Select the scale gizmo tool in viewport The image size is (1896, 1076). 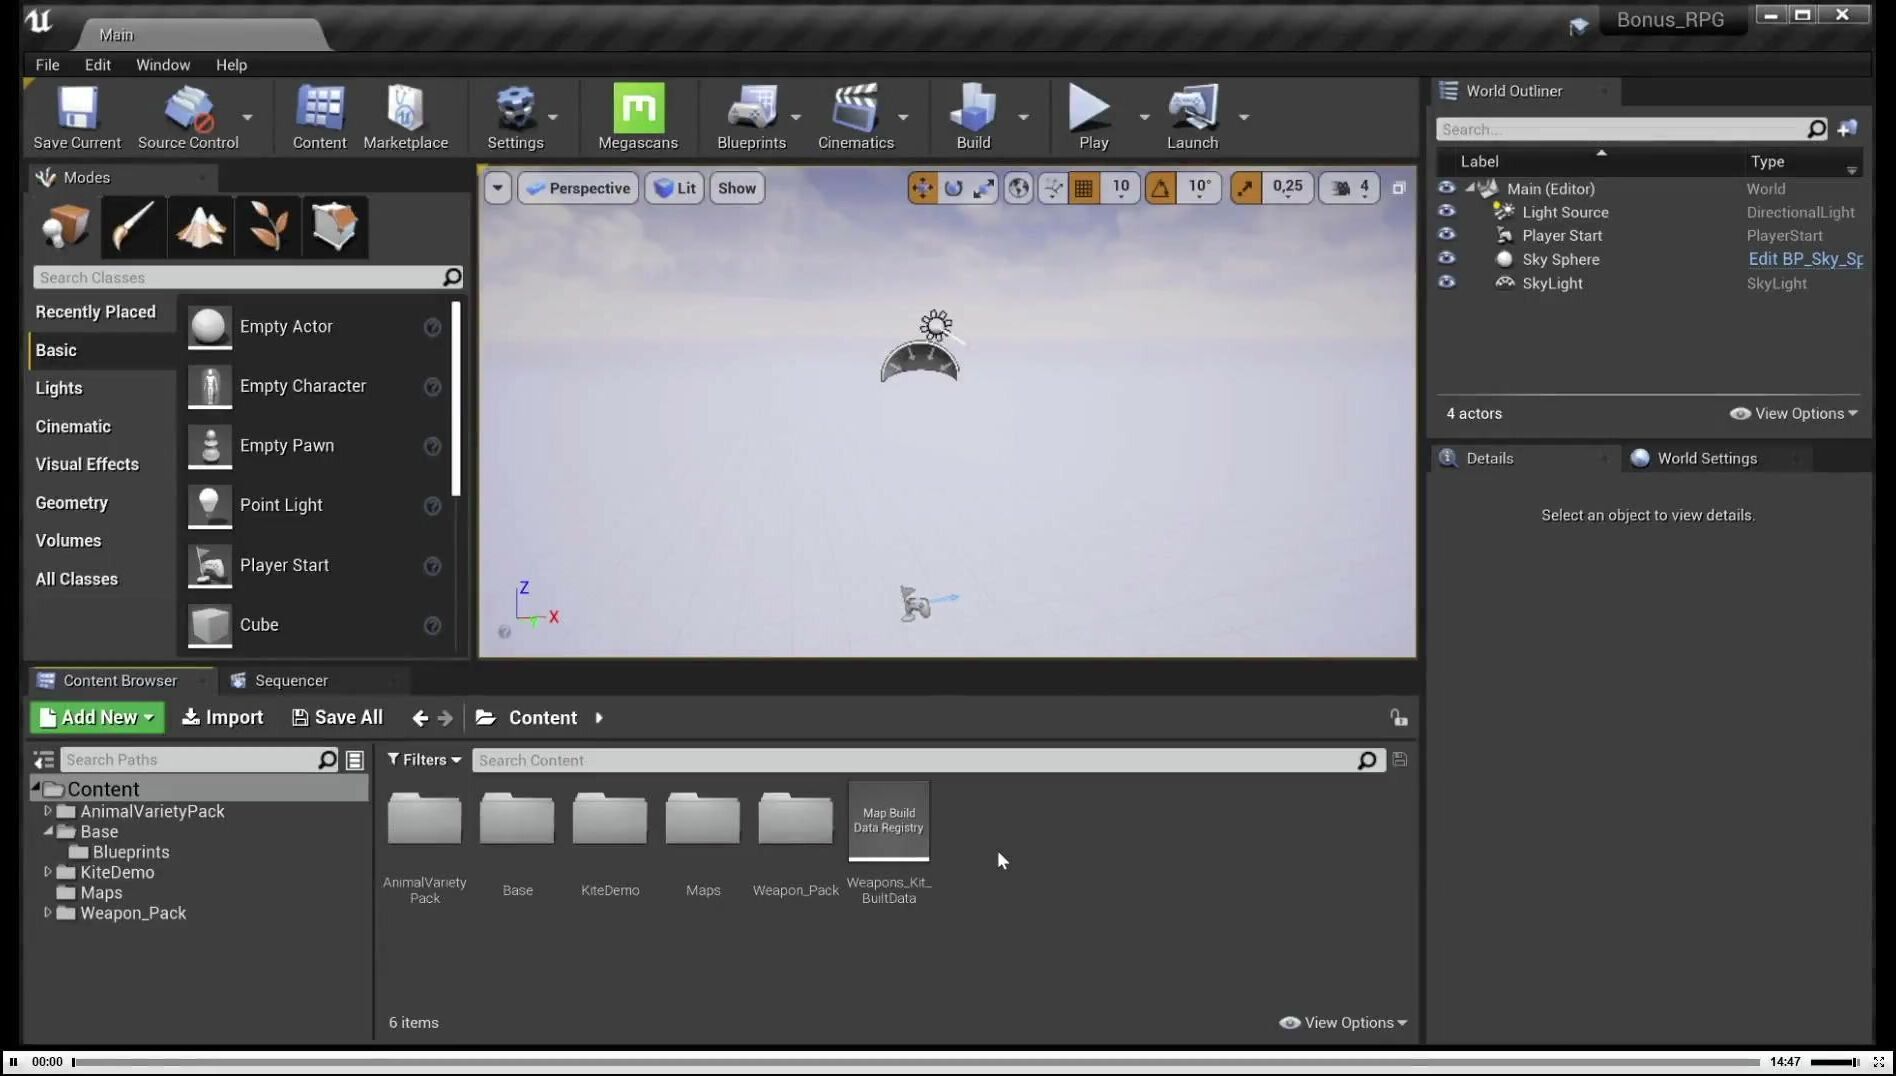tap(984, 188)
